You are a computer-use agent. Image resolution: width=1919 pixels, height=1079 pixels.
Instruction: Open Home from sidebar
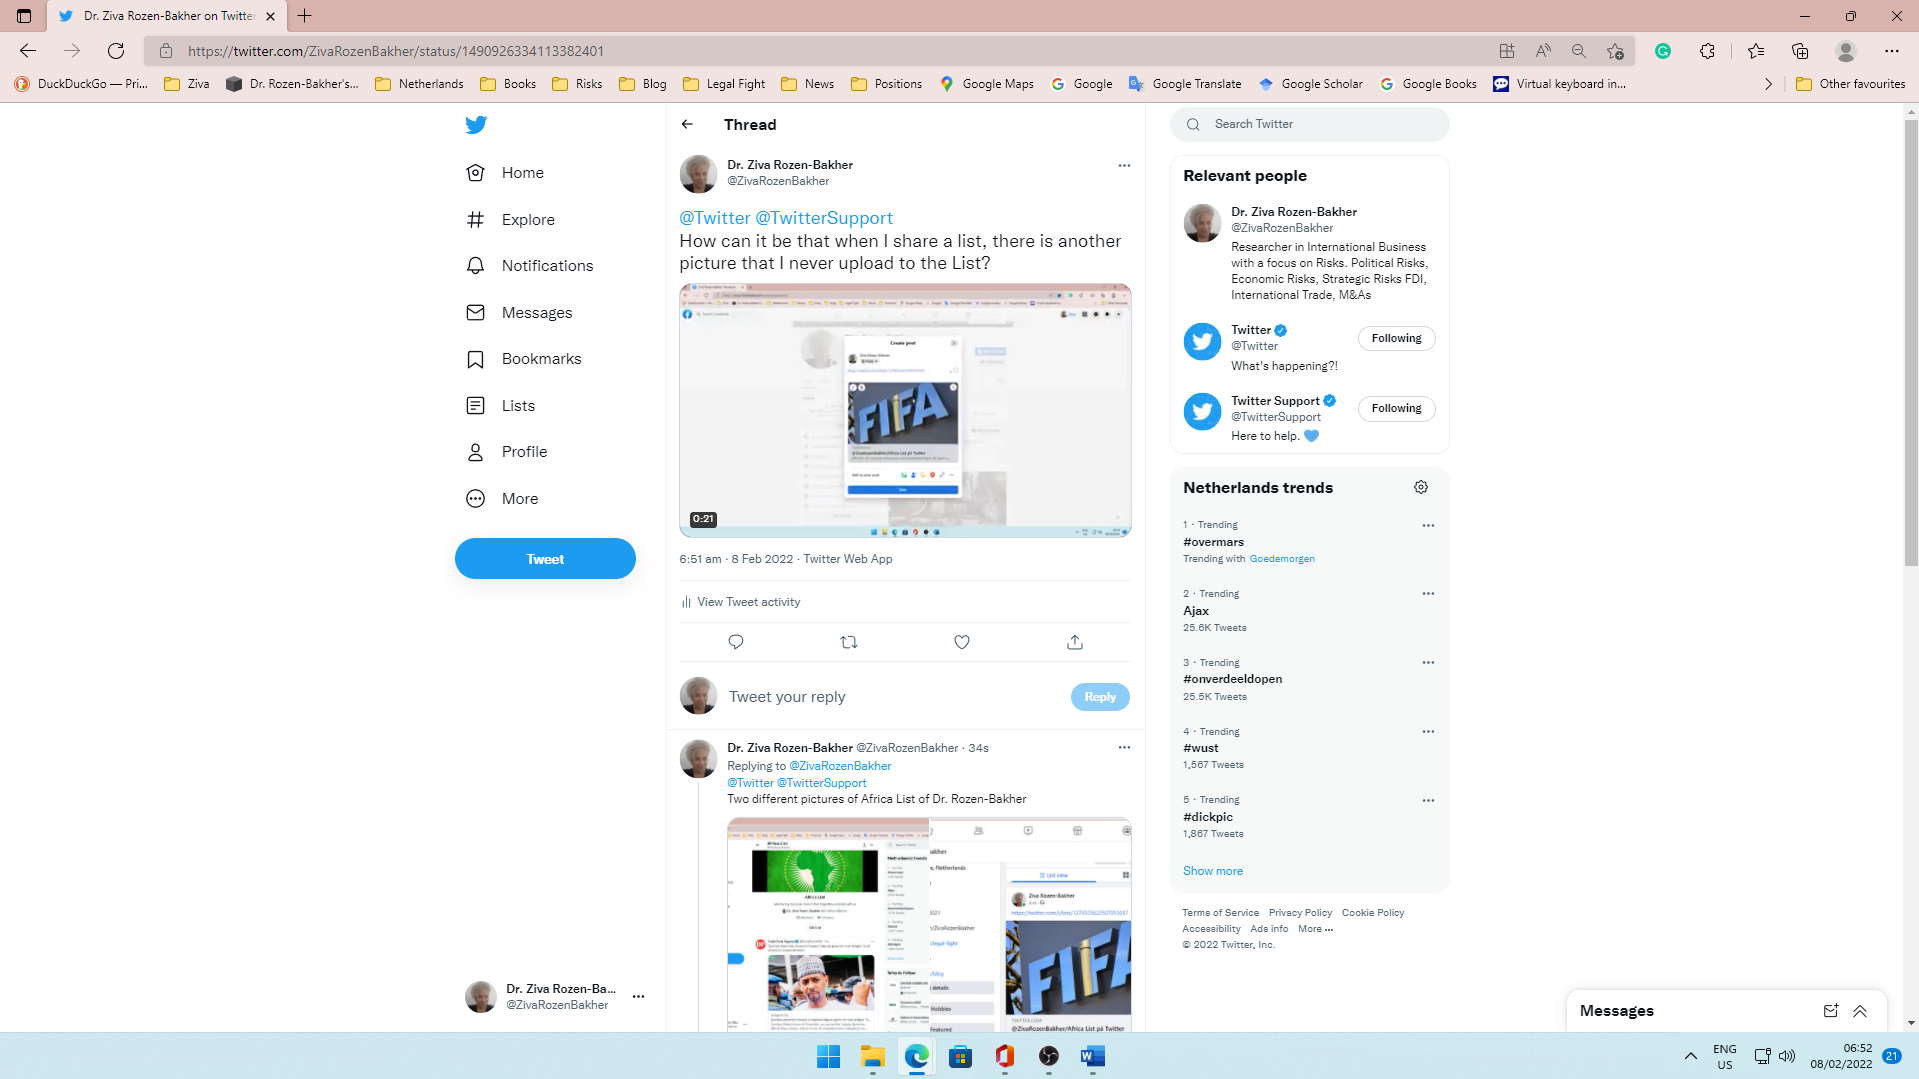(505, 173)
